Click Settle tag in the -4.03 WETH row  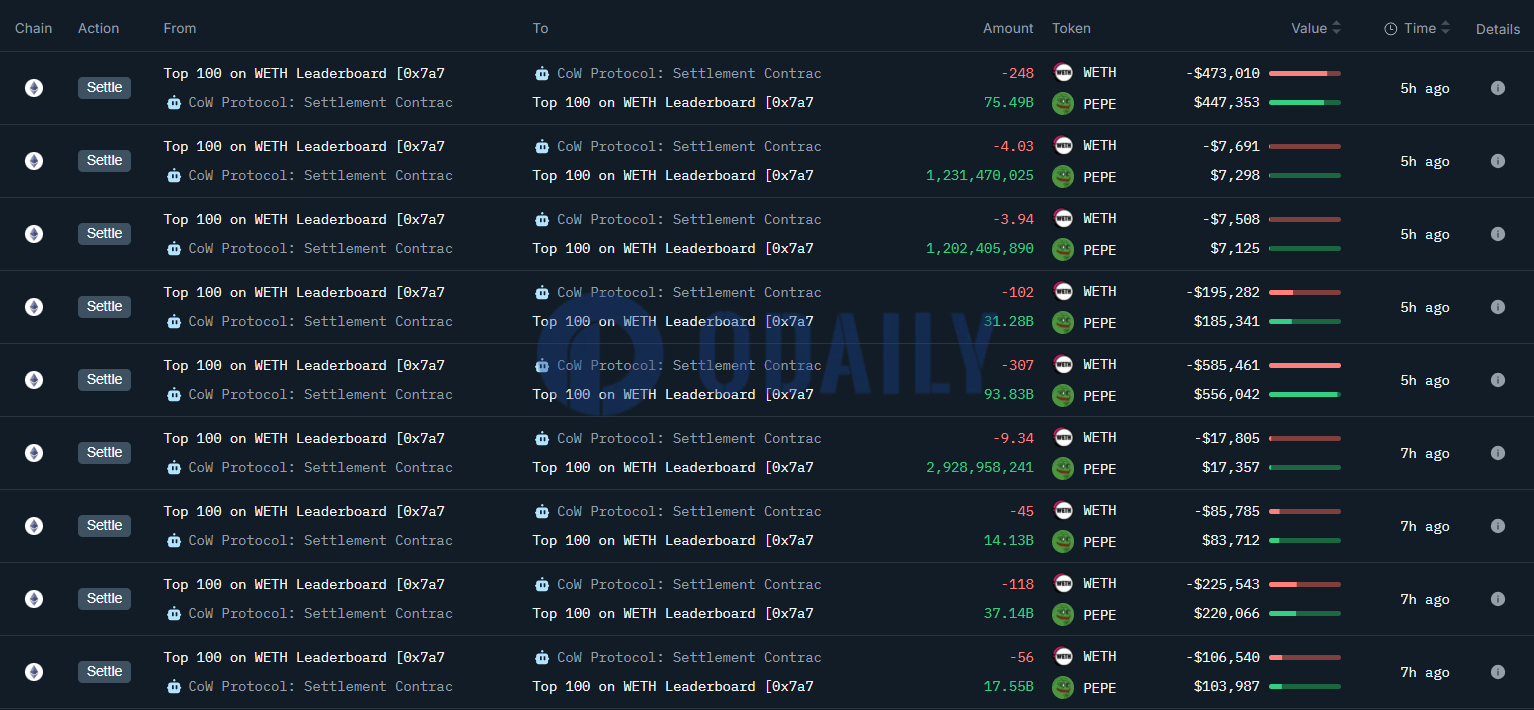104,161
